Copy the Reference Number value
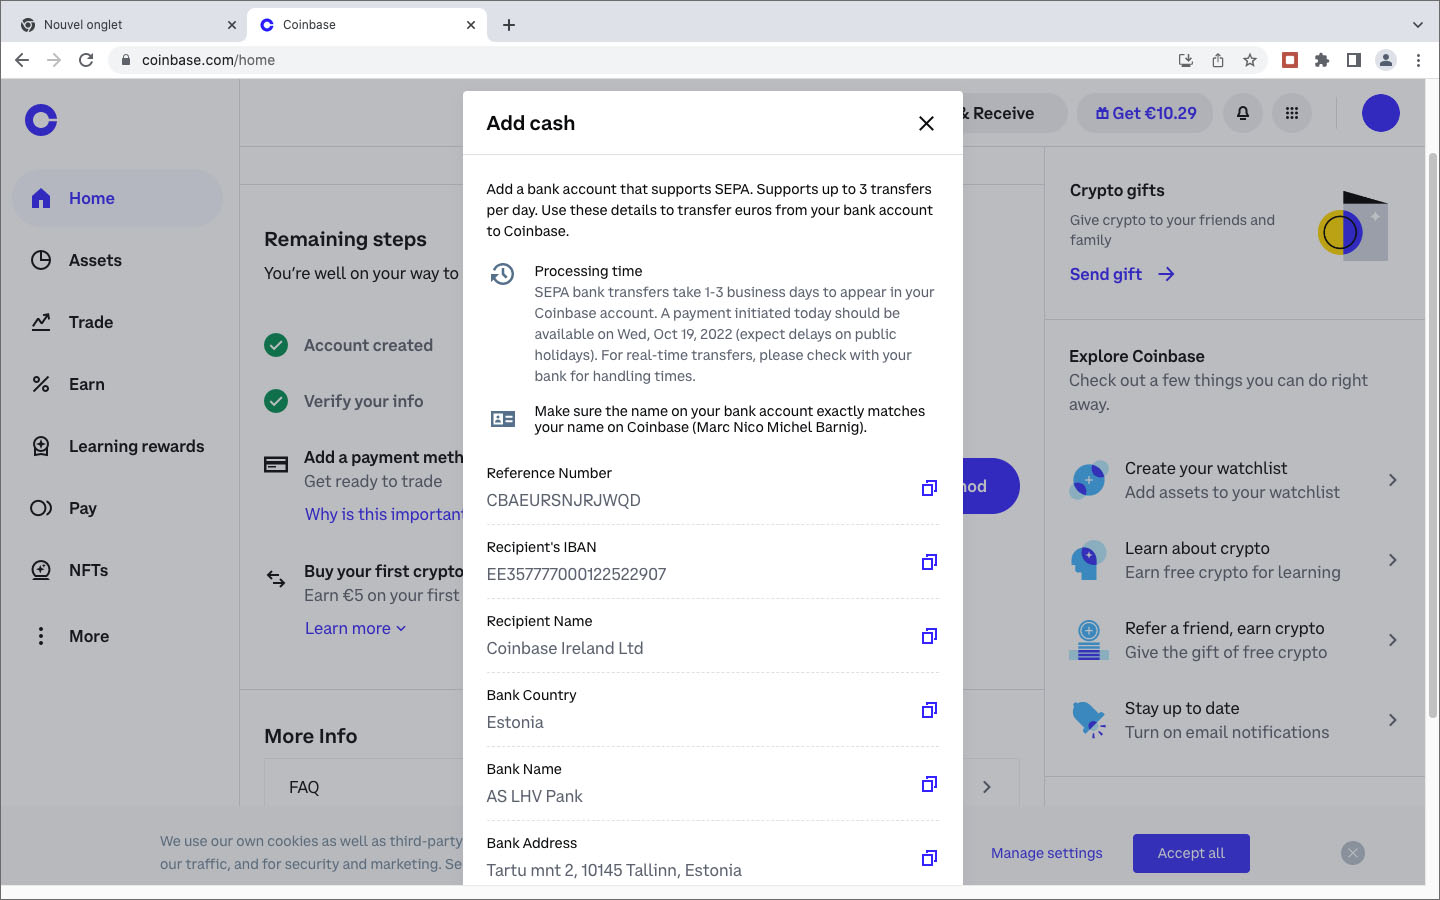The width and height of the screenshot is (1440, 900). pos(929,488)
